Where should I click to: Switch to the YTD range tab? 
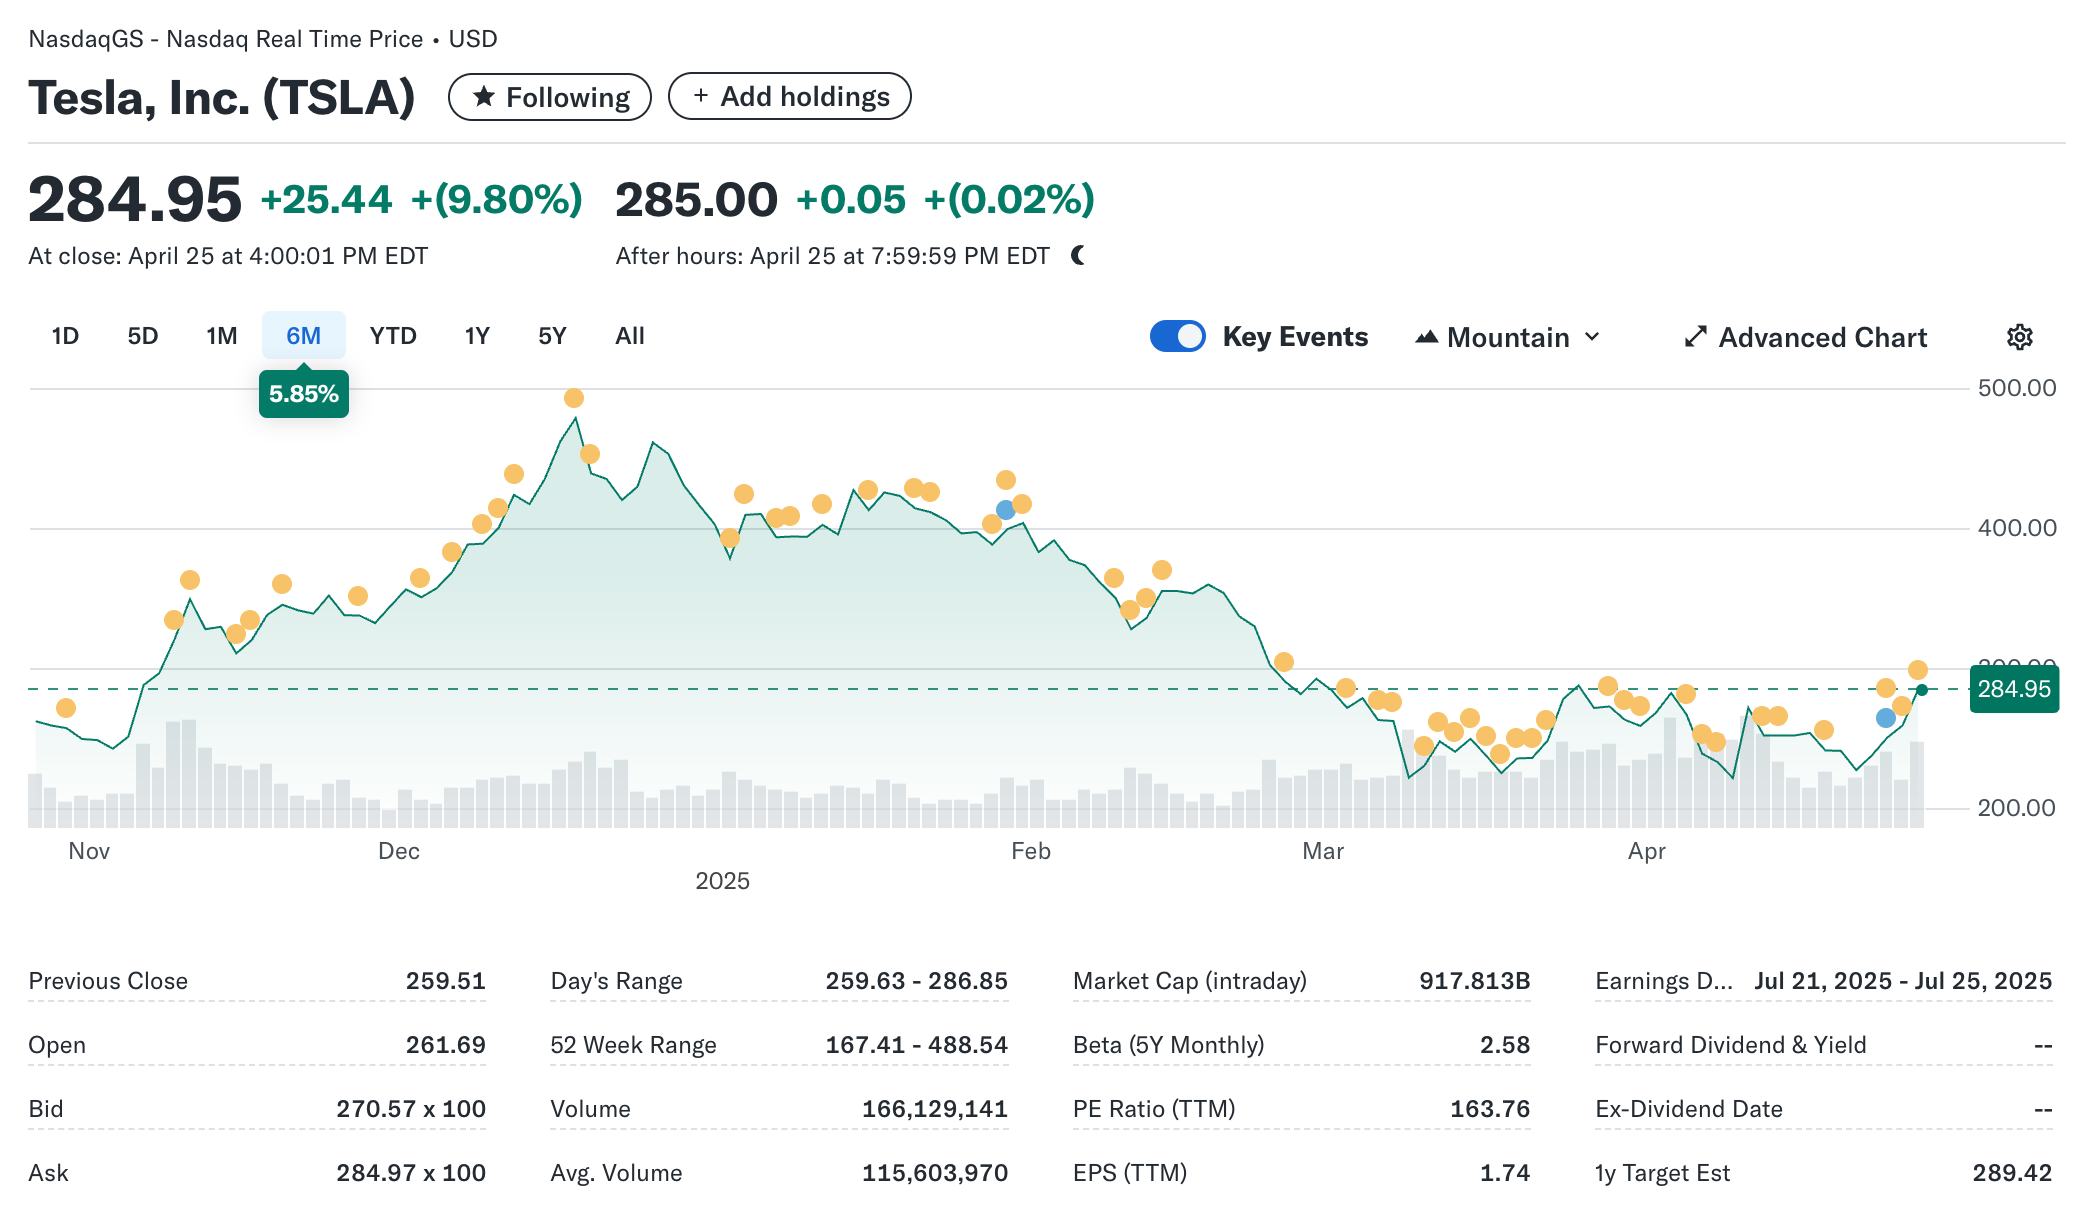click(392, 336)
